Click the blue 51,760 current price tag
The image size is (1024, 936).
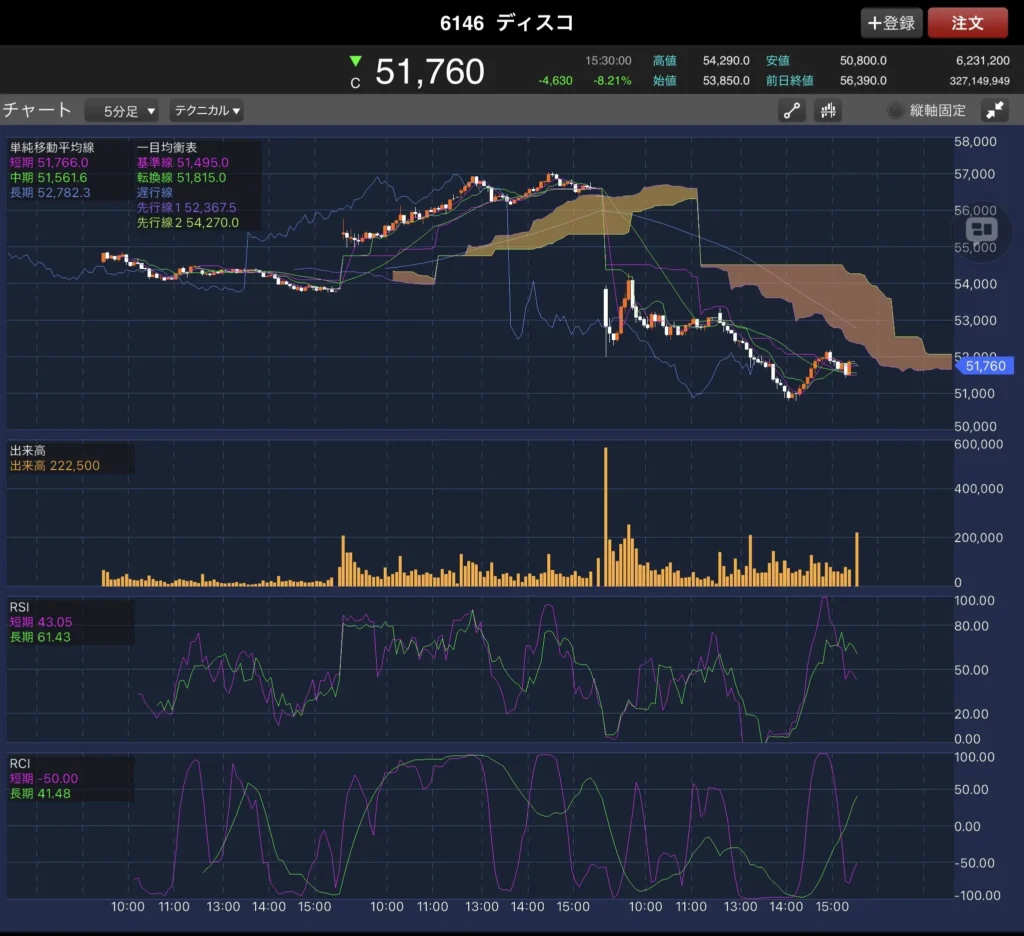coord(985,366)
